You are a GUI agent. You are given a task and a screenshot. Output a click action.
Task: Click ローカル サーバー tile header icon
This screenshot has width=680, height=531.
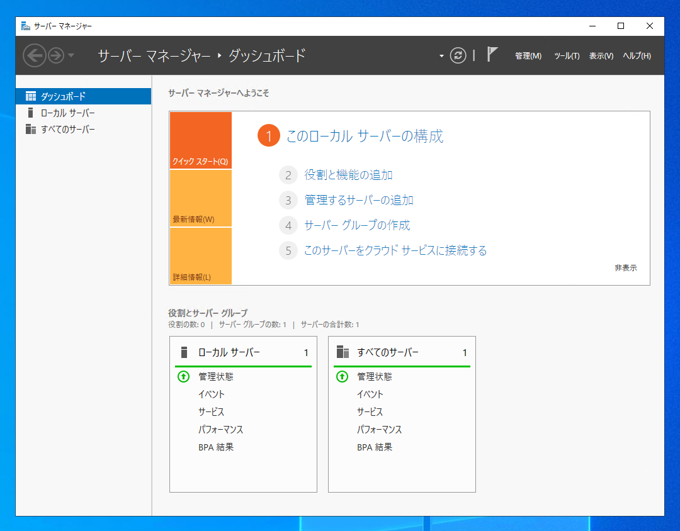[184, 352]
